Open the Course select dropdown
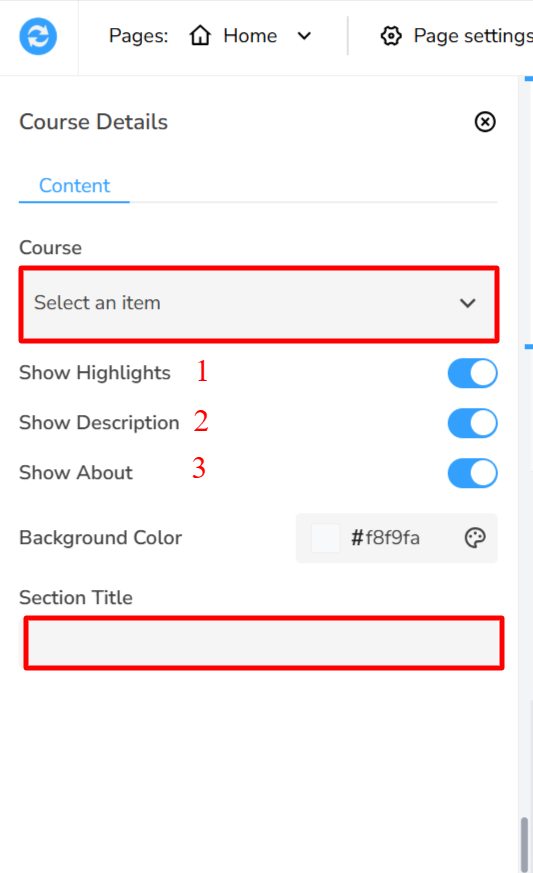Image resolution: width=533 pixels, height=873 pixels. click(x=259, y=303)
